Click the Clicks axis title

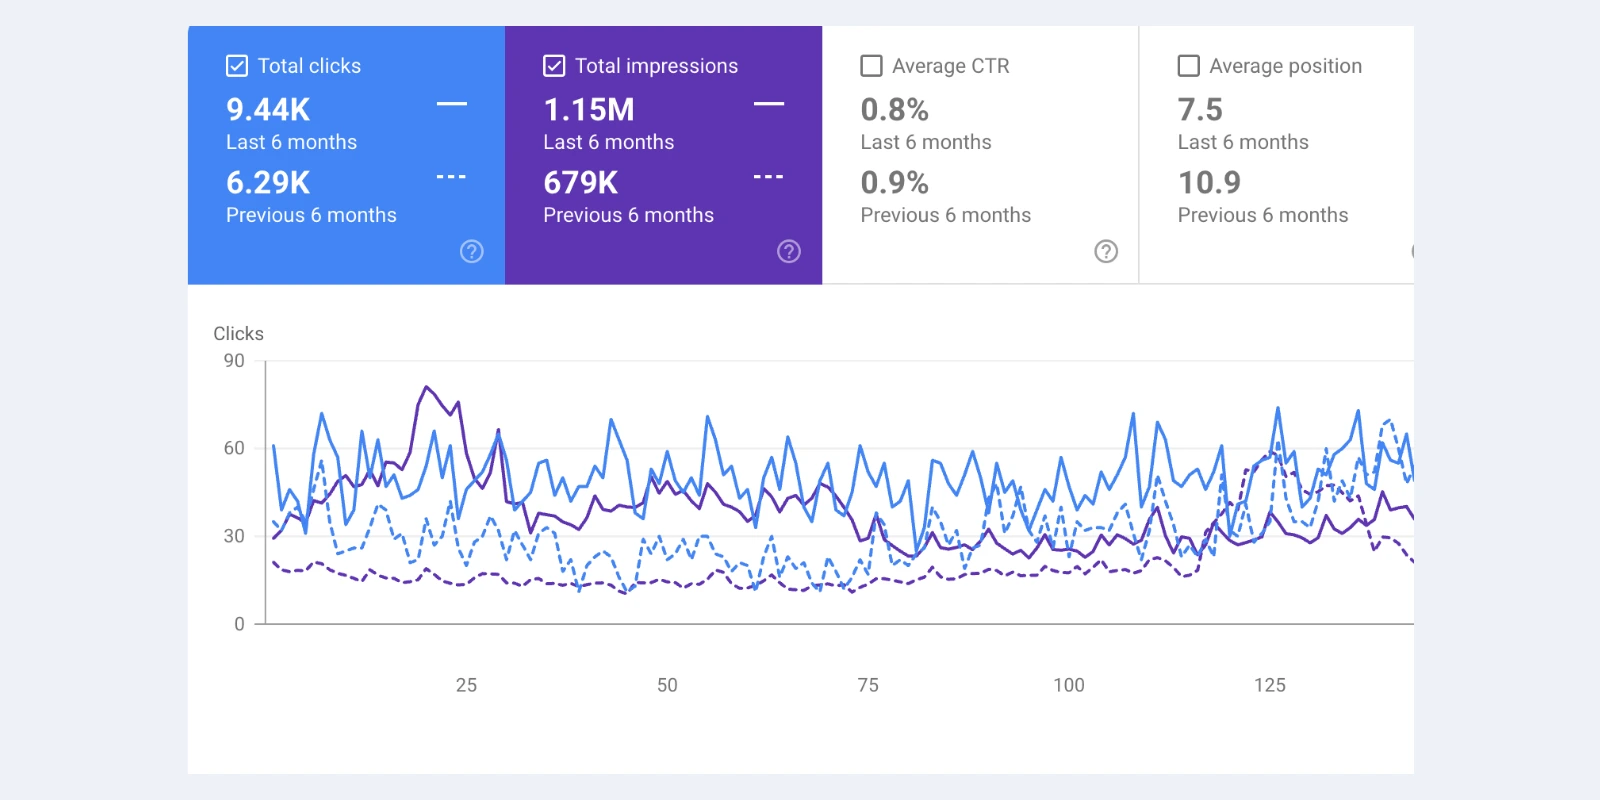tap(239, 334)
